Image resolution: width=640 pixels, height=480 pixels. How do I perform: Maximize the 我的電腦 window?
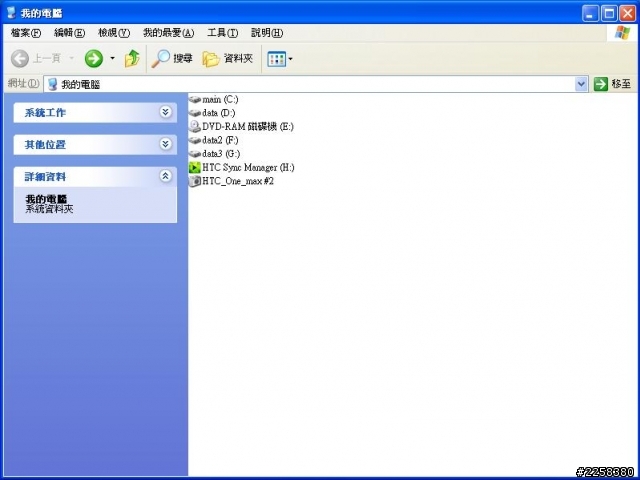pos(609,14)
